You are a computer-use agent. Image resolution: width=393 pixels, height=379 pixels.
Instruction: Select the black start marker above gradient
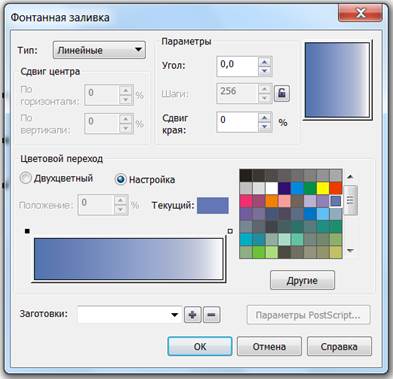click(x=27, y=231)
